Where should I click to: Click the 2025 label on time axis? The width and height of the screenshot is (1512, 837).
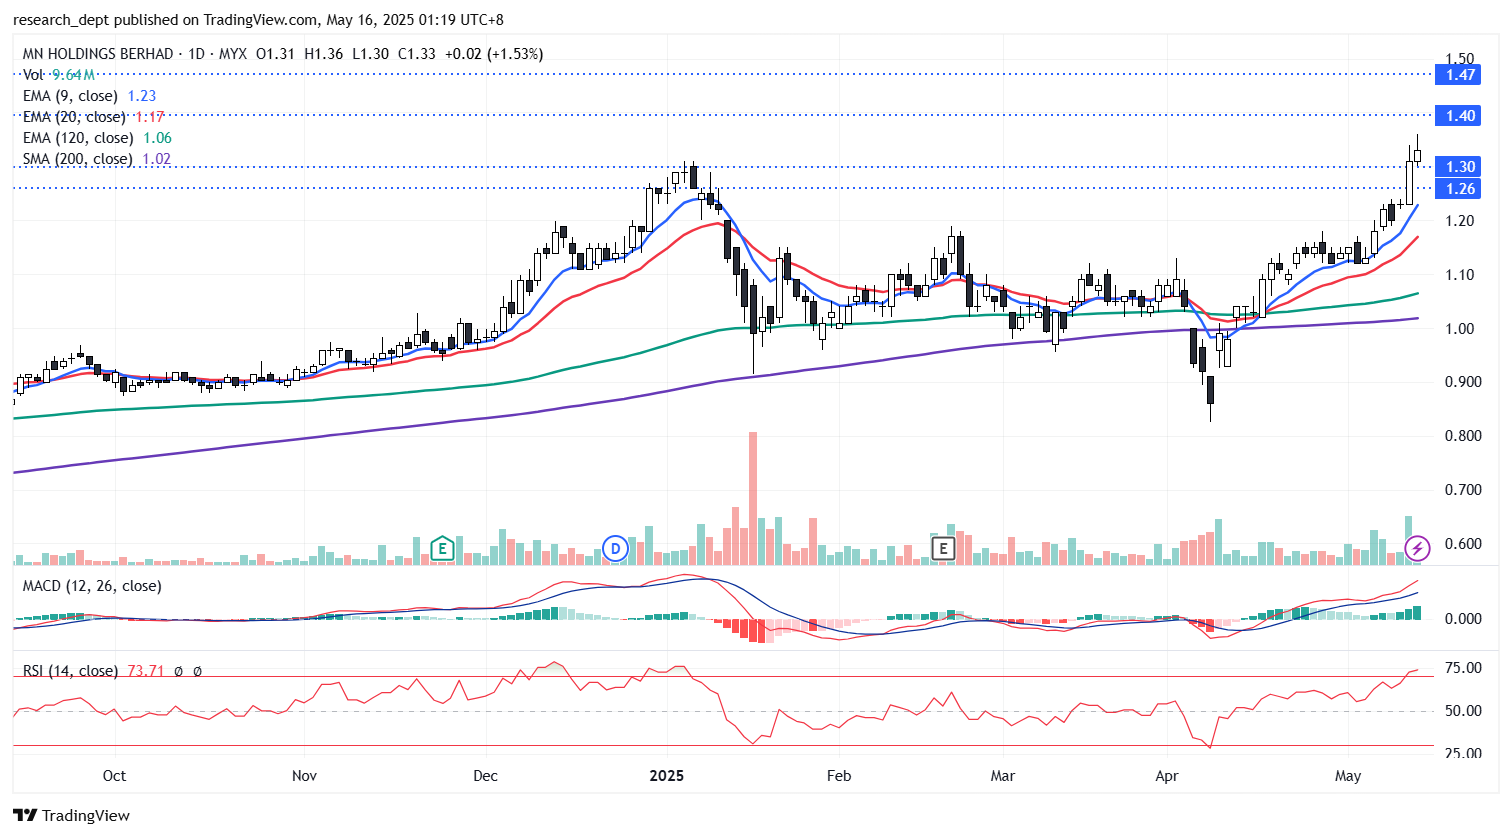667,776
